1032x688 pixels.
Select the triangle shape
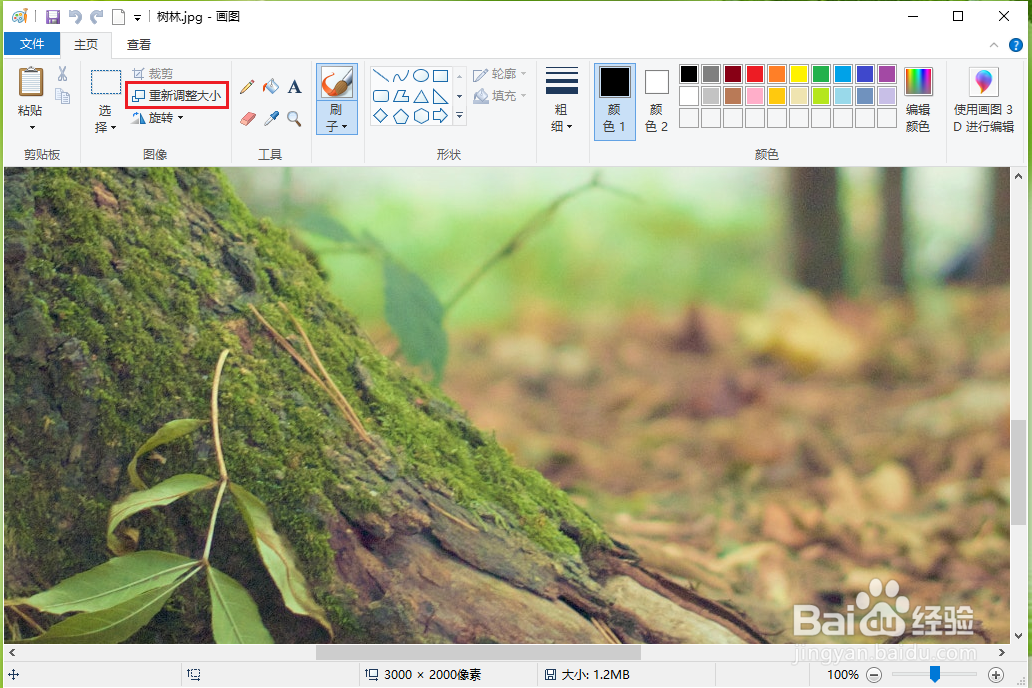coord(421,96)
